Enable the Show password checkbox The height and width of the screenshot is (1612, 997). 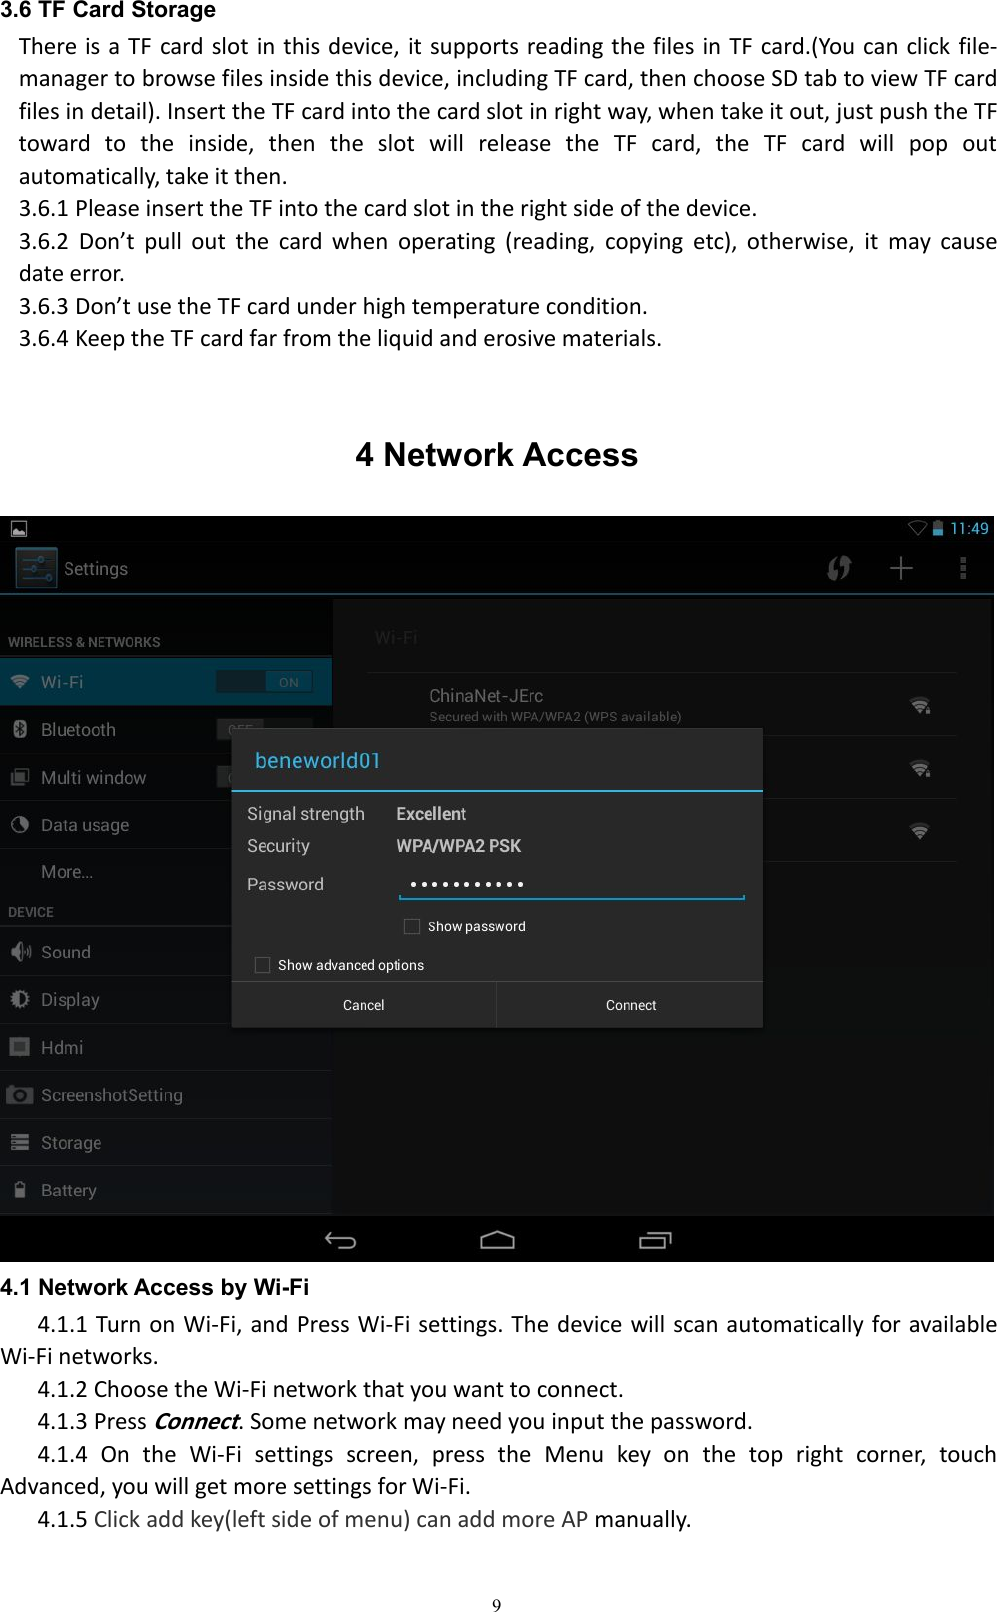(411, 926)
